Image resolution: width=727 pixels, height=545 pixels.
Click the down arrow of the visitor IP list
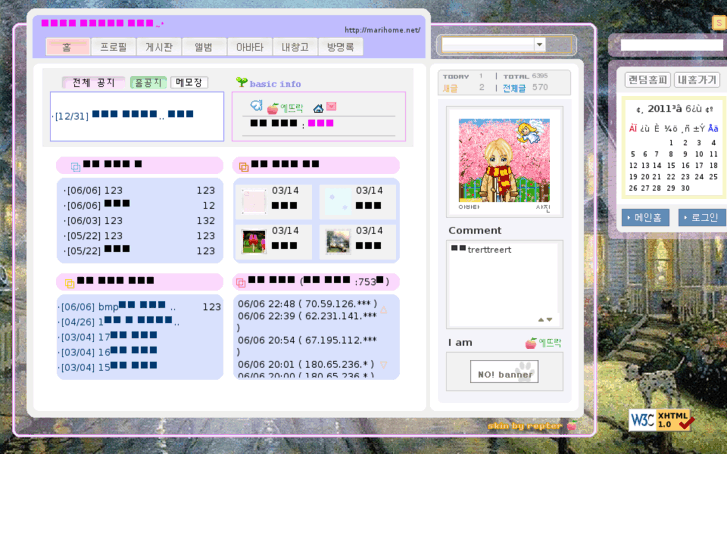tap(384, 365)
